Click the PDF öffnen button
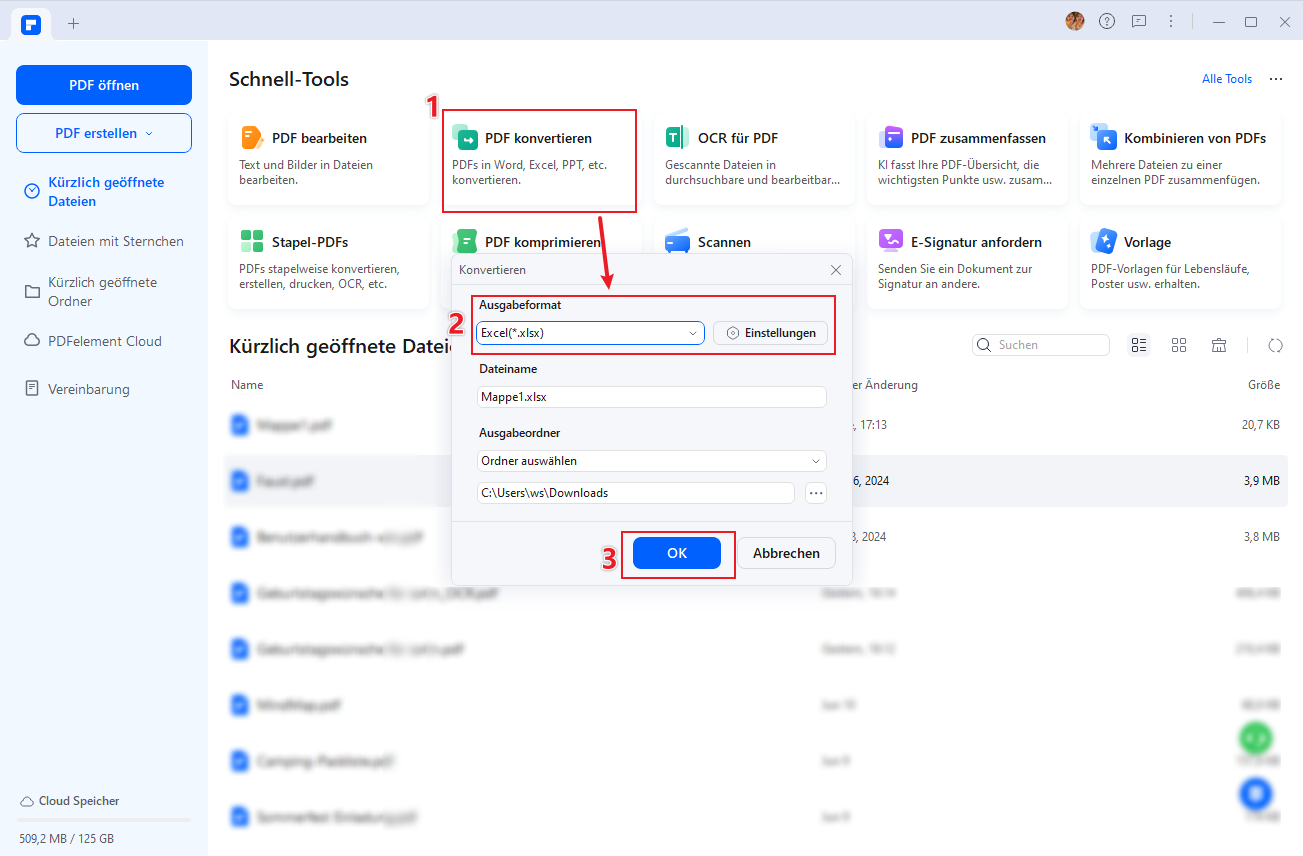The width and height of the screenshot is (1303, 856). pos(104,85)
